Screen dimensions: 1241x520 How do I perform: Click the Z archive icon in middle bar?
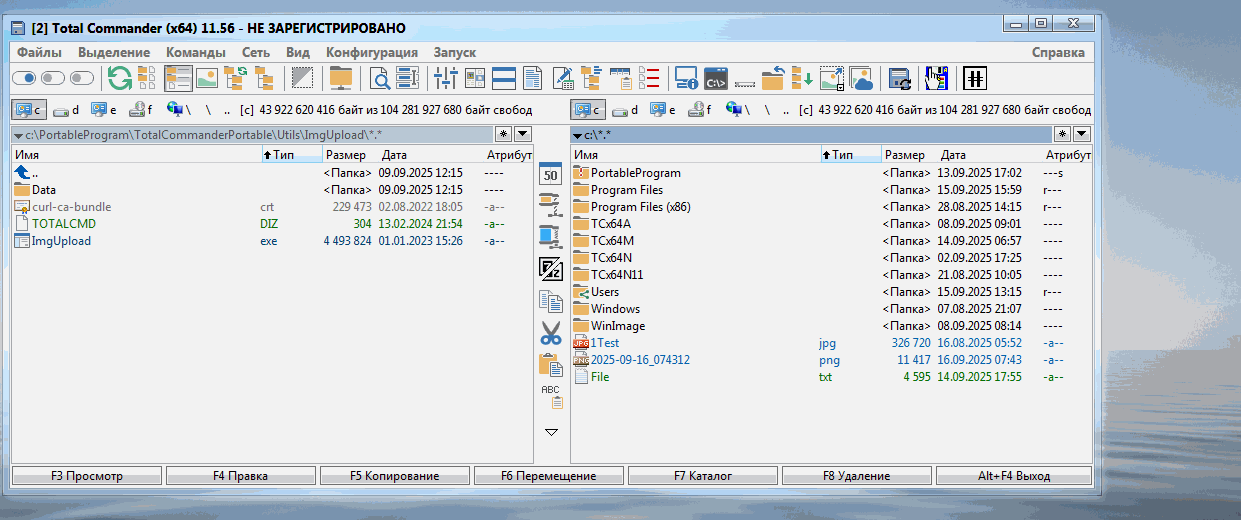pyautogui.click(x=550, y=268)
